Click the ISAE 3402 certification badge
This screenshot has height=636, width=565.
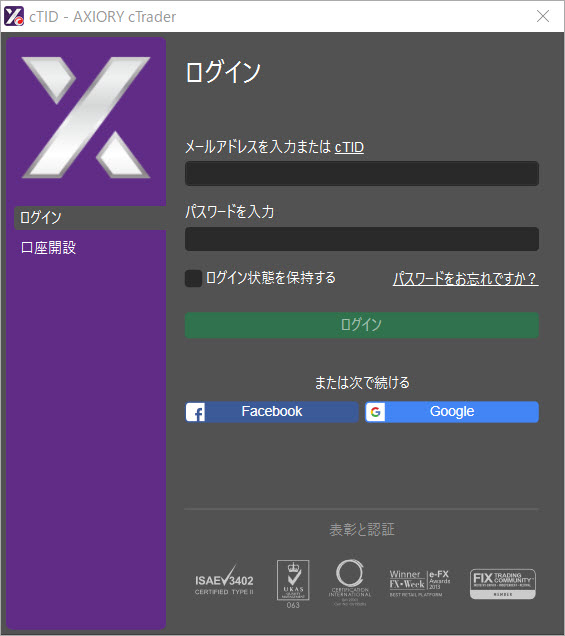(224, 581)
